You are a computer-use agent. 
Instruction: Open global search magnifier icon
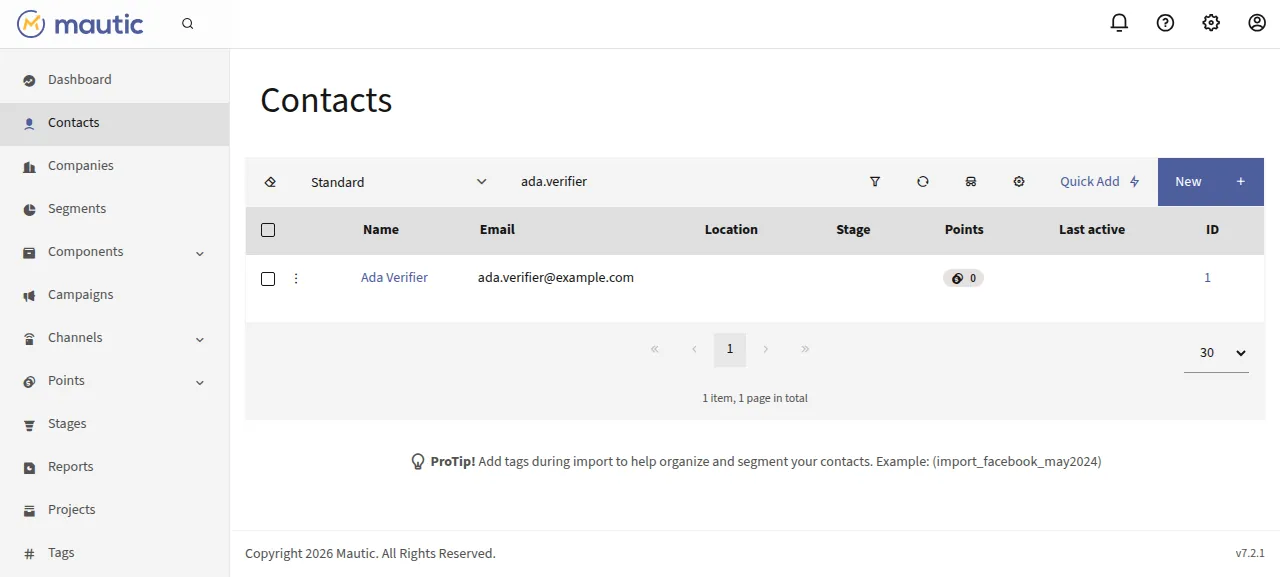[188, 24]
